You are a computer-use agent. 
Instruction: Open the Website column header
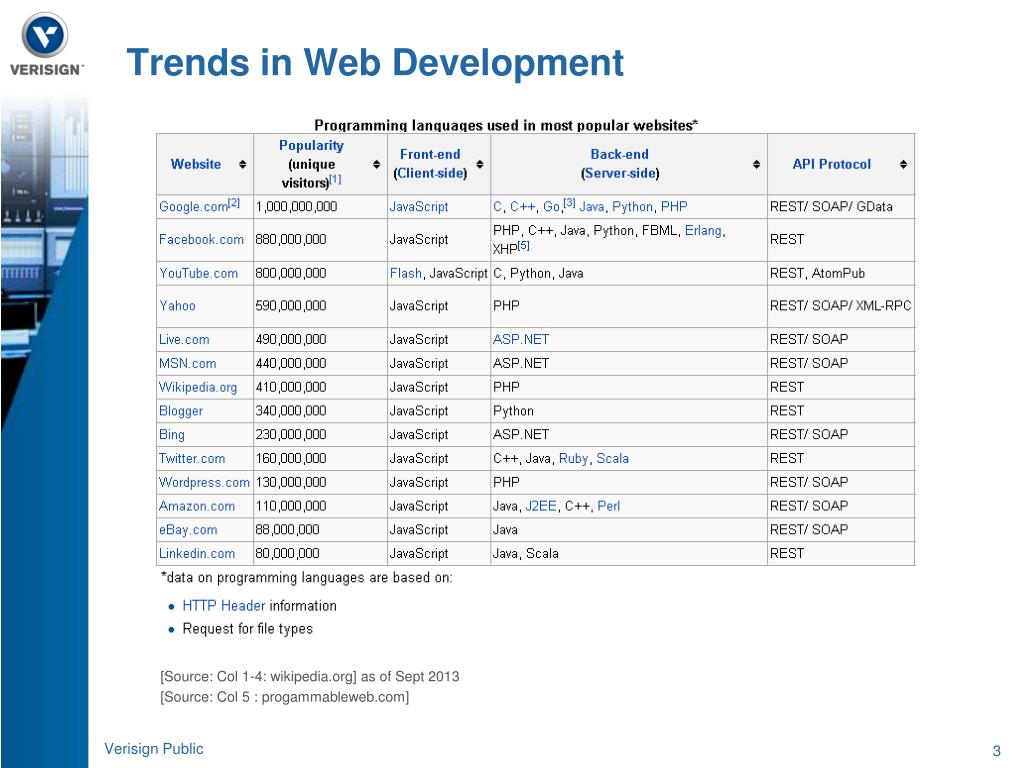tap(196, 165)
